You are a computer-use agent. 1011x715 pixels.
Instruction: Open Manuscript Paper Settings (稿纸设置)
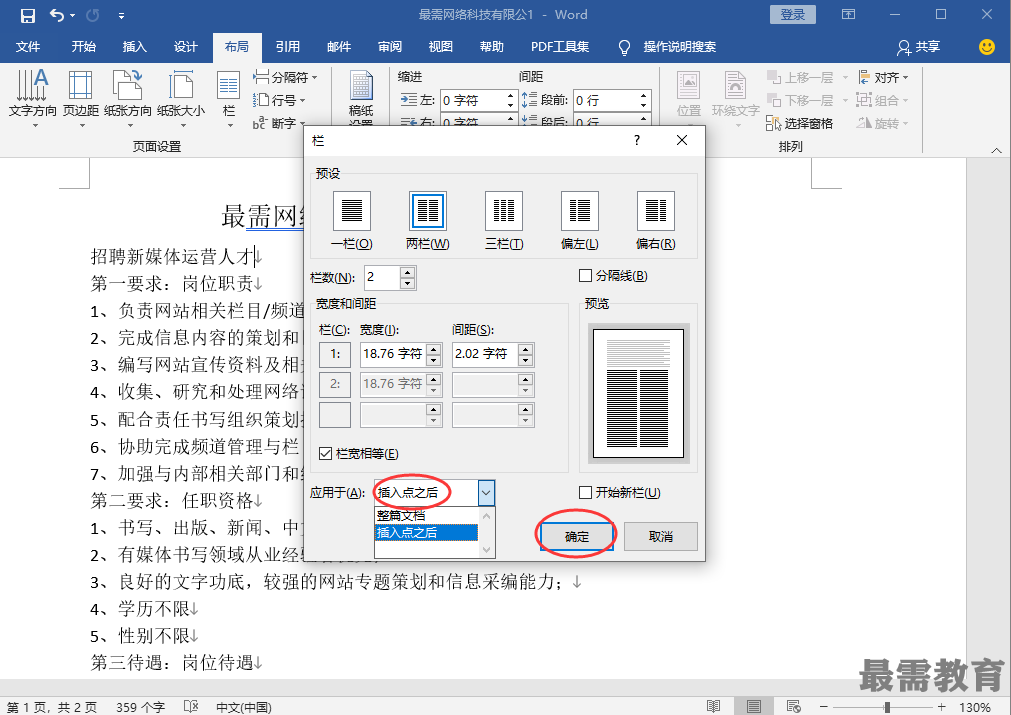[361, 98]
